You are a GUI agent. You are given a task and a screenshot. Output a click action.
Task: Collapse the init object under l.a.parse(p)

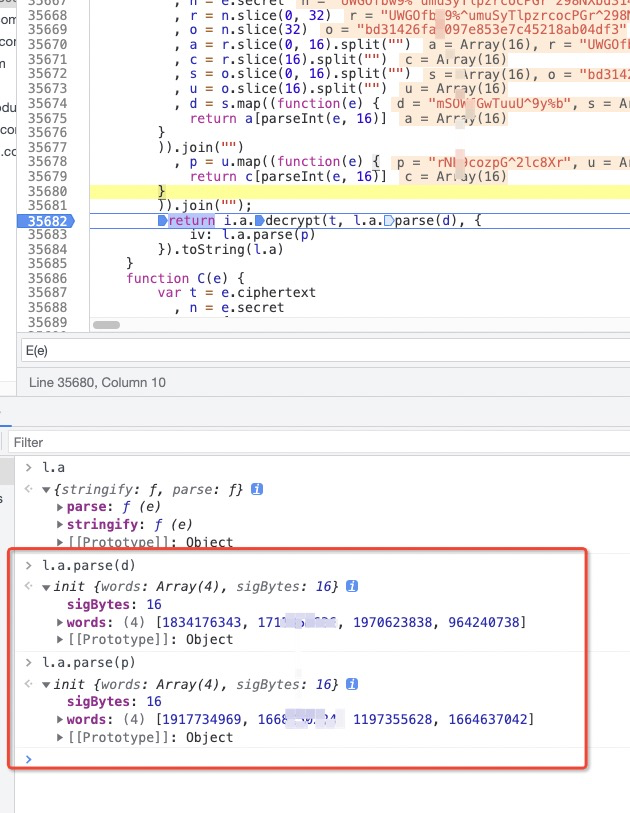click(46, 685)
